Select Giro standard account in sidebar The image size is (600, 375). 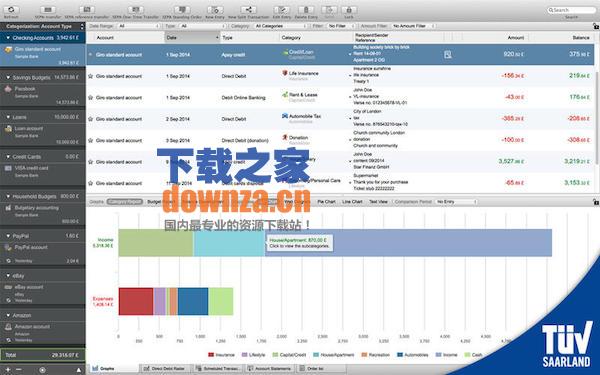tap(43, 55)
